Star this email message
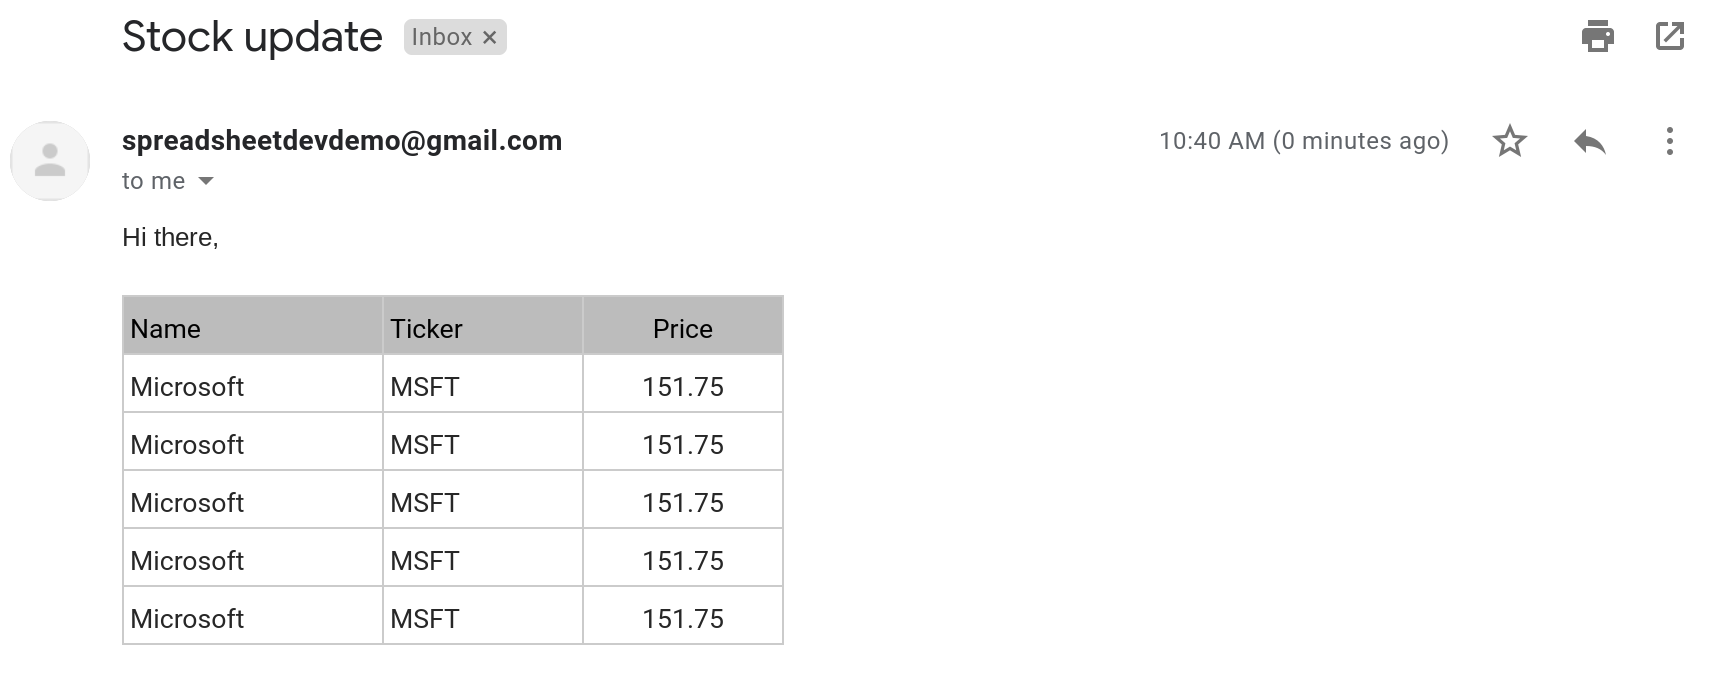Viewport: 1712px width, 682px height. pos(1509,141)
